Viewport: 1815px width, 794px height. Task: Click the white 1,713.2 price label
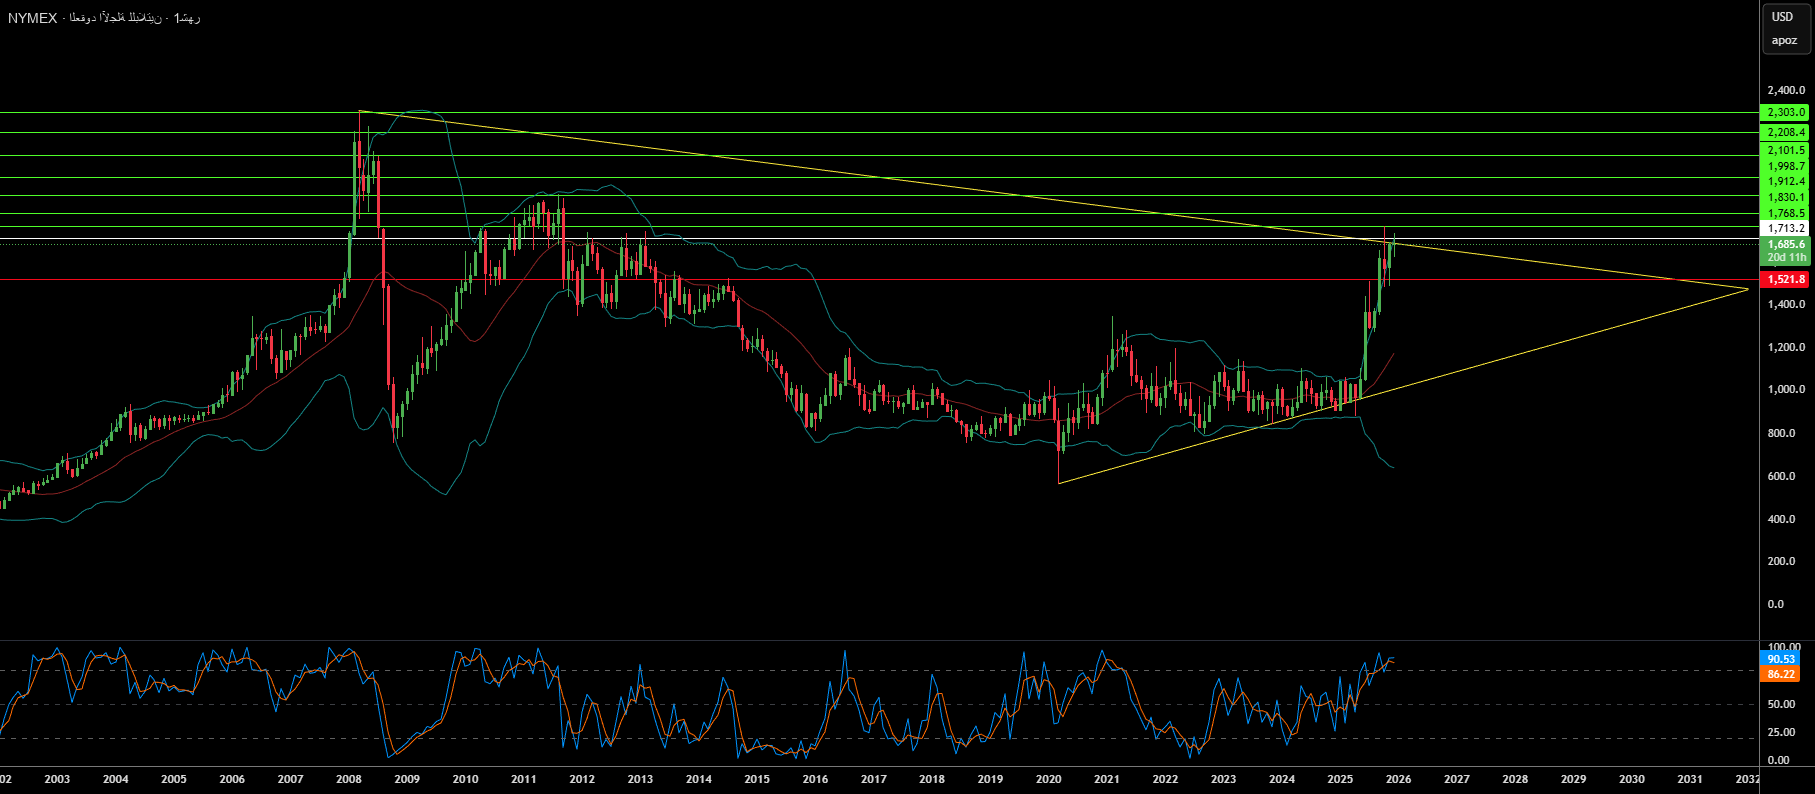pos(1786,229)
